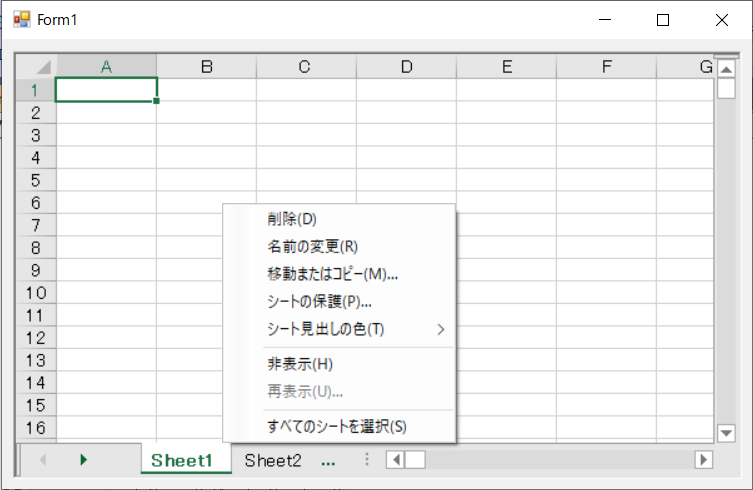Click the horizontal scrollbar left arrow

pyautogui.click(x=395, y=459)
